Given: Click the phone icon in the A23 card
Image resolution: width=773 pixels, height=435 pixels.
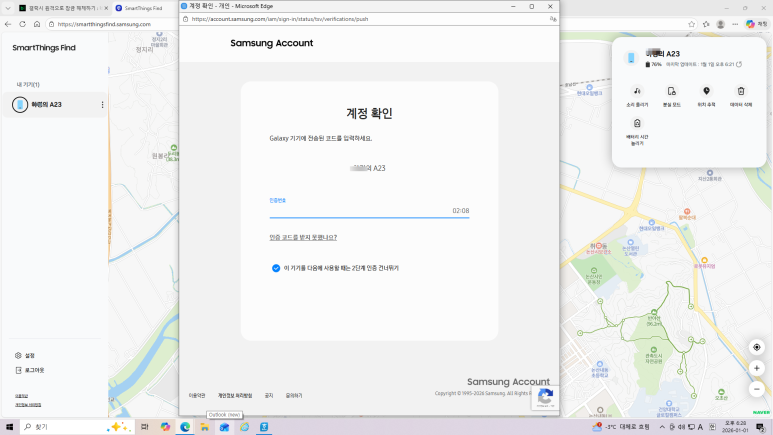Looking at the screenshot, I should tap(631, 58).
